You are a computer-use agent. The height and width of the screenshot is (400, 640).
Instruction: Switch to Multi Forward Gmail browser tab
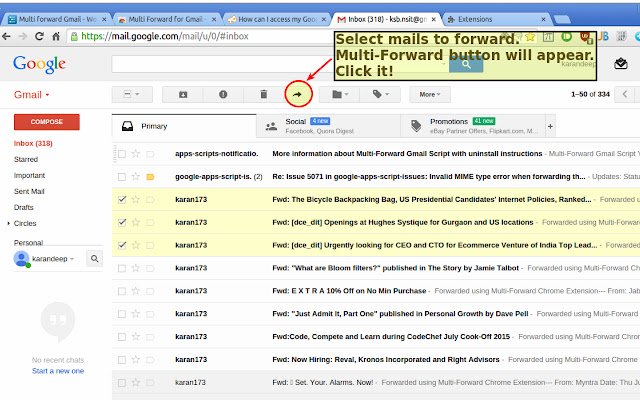(x=57, y=19)
